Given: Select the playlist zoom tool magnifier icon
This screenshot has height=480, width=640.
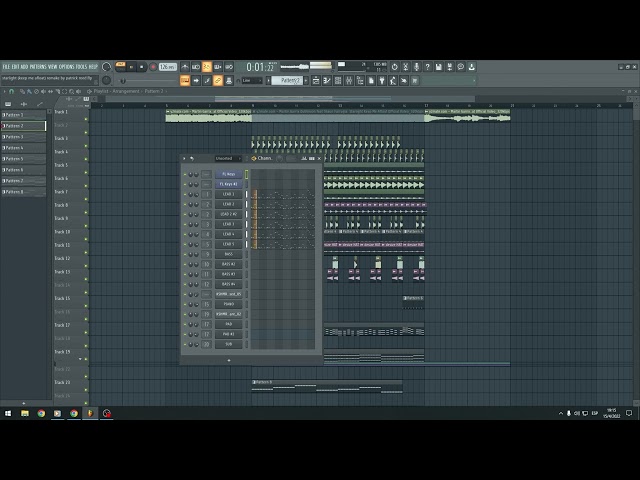Looking at the screenshot, I should [71, 91].
